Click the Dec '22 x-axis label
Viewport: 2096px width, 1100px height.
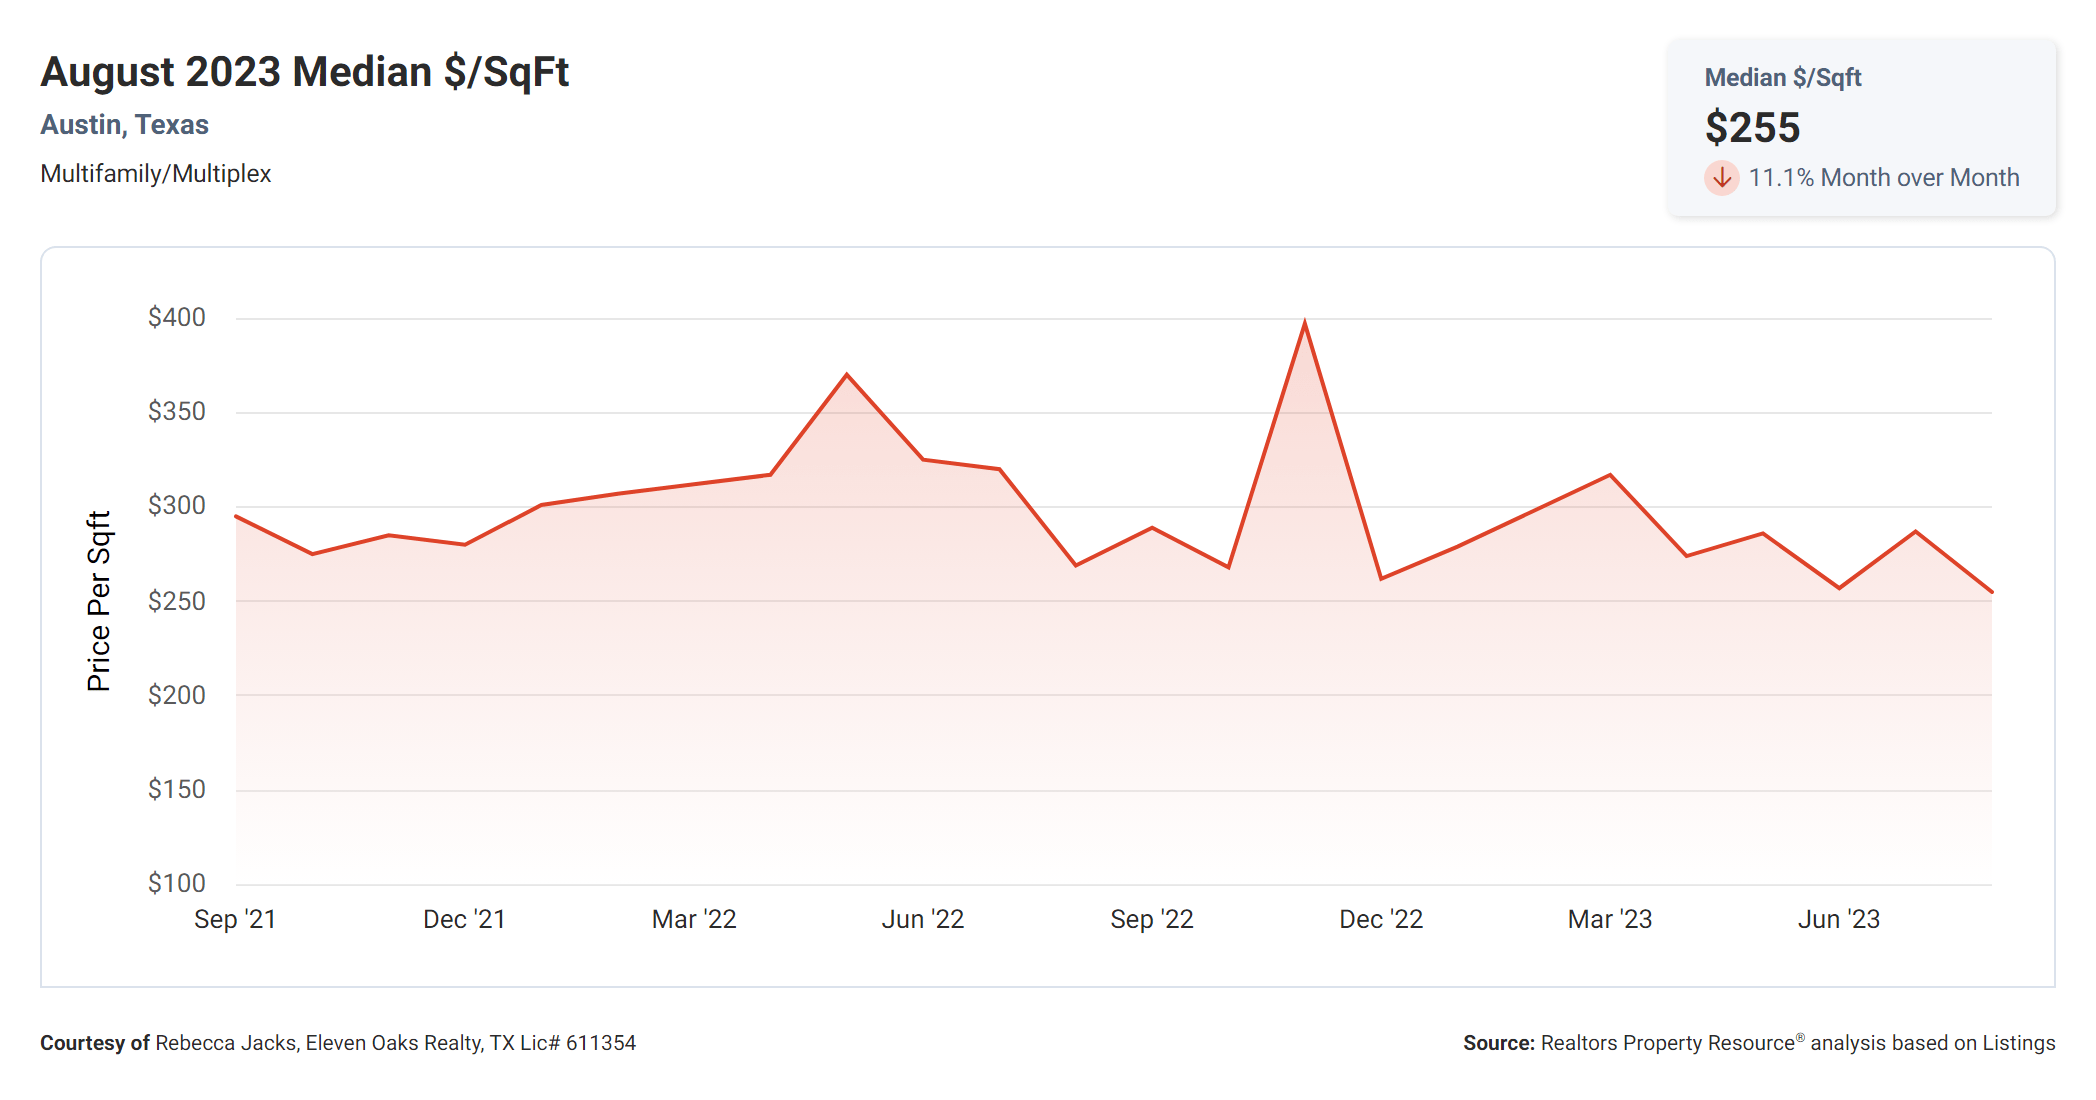[x=1380, y=919]
